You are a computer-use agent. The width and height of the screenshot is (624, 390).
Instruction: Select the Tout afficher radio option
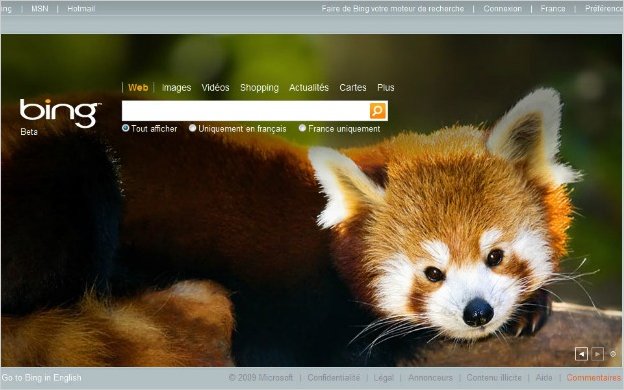[x=125, y=128]
